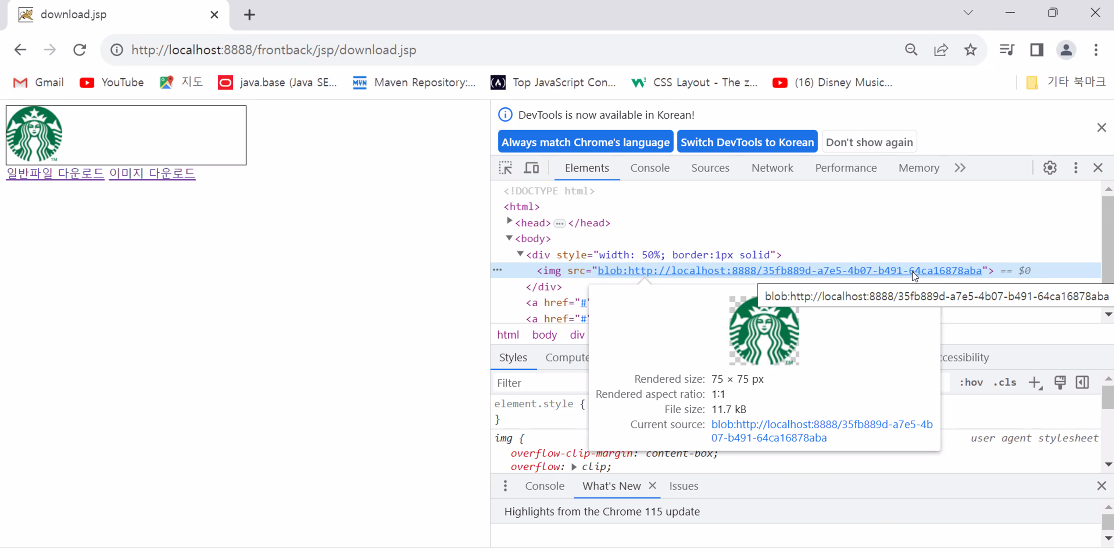1114x551 pixels.
Task: Click Current source blob link in popup
Action: click(822, 431)
